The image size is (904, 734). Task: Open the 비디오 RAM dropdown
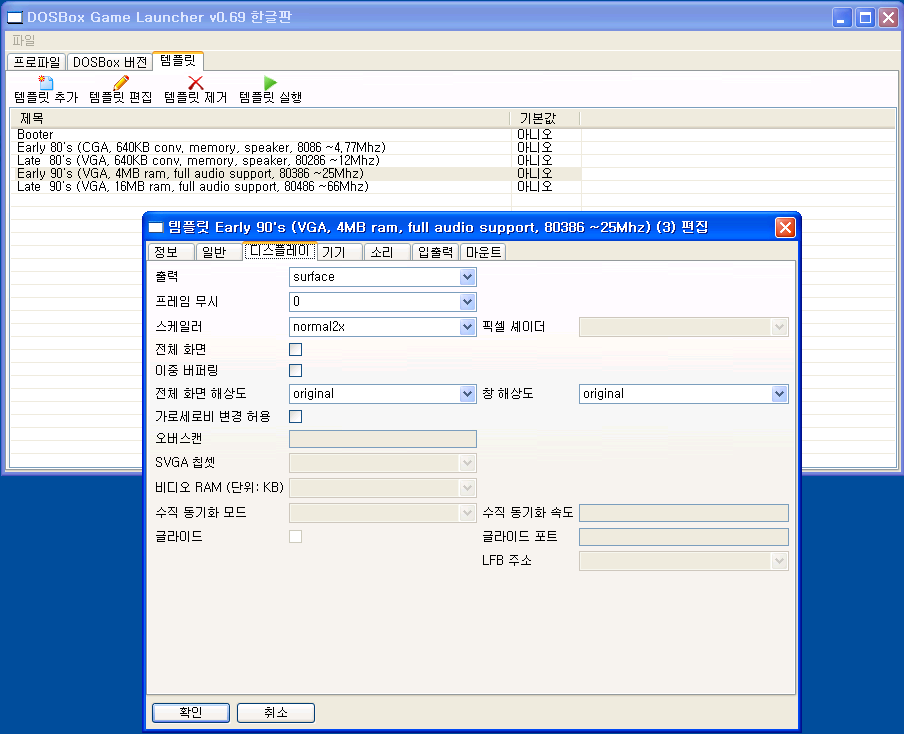pyautogui.click(x=468, y=488)
